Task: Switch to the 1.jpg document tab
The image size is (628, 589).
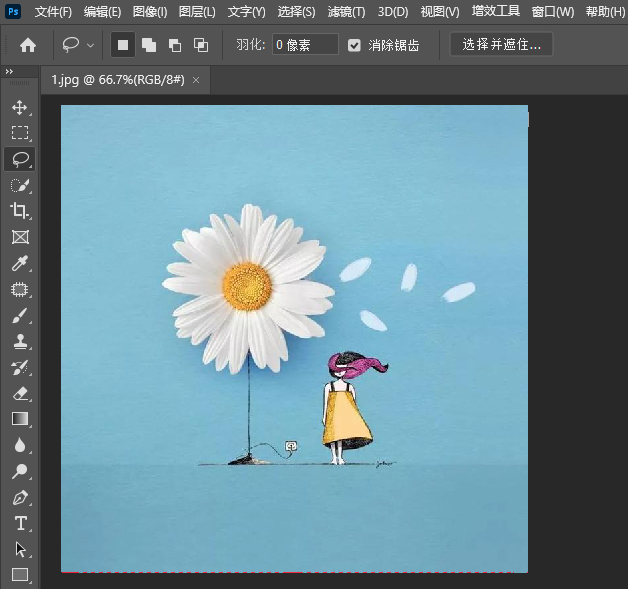Action: click(118, 80)
